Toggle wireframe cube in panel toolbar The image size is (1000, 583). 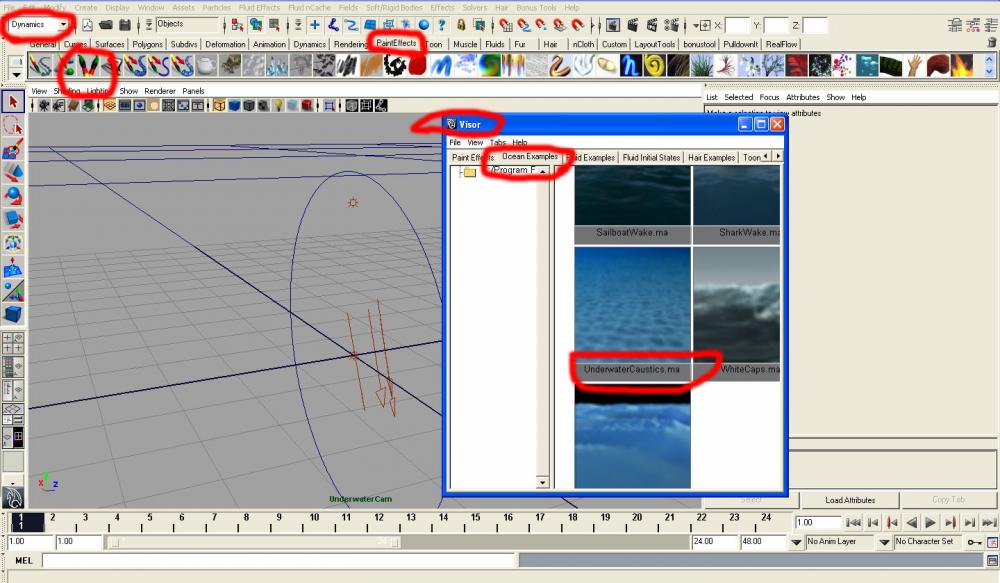pos(219,105)
